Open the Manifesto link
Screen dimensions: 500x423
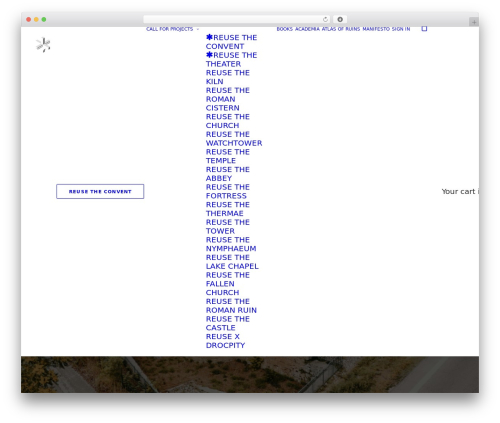tap(376, 29)
